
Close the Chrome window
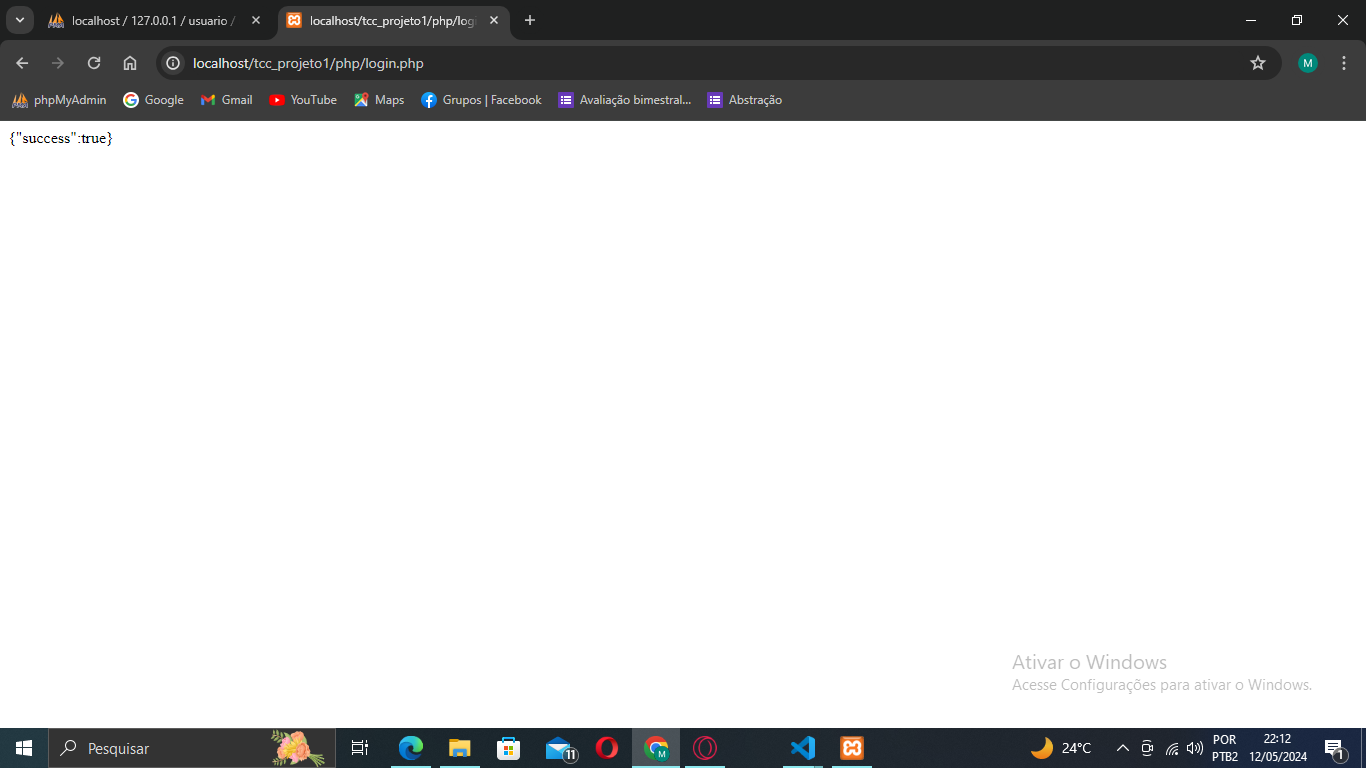point(1343,20)
